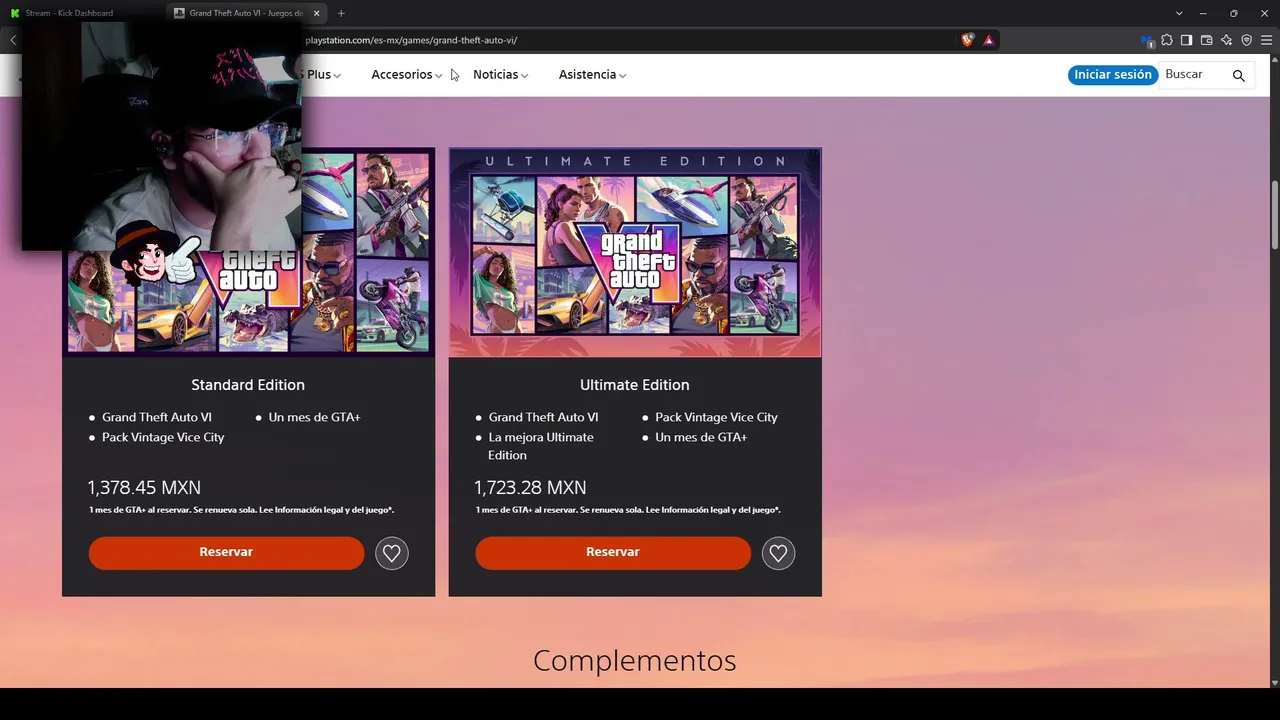Open the Brave Wallet icon
This screenshot has width=1280, height=720.
[1206, 40]
